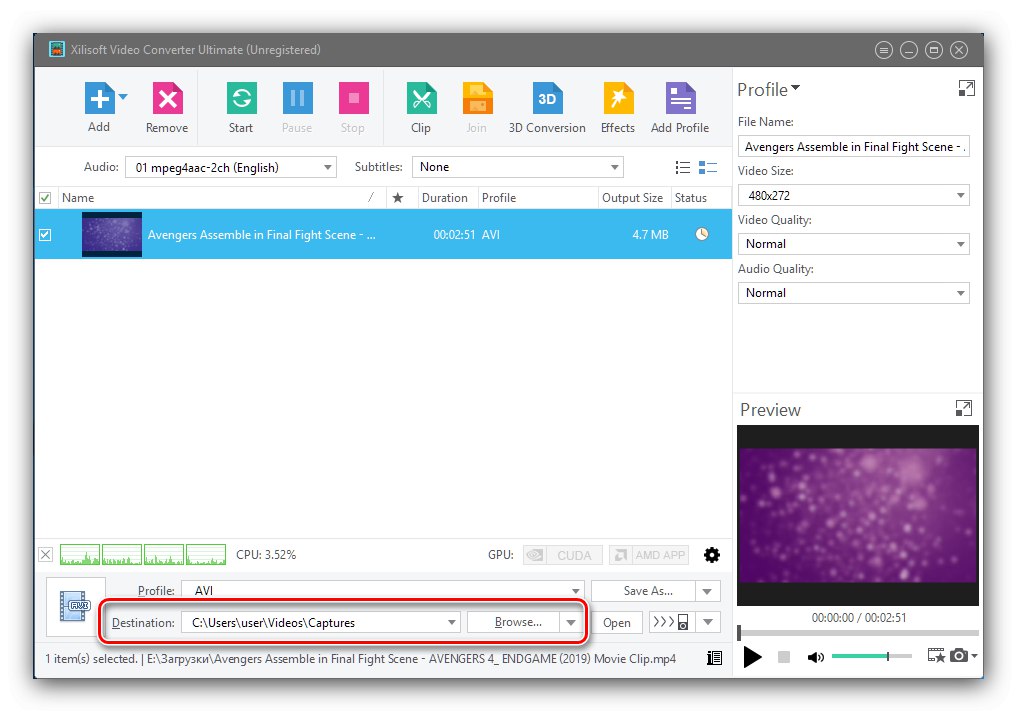Click the preview playback seek bar
This screenshot has width=1017, height=712.
click(x=858, y=633)
